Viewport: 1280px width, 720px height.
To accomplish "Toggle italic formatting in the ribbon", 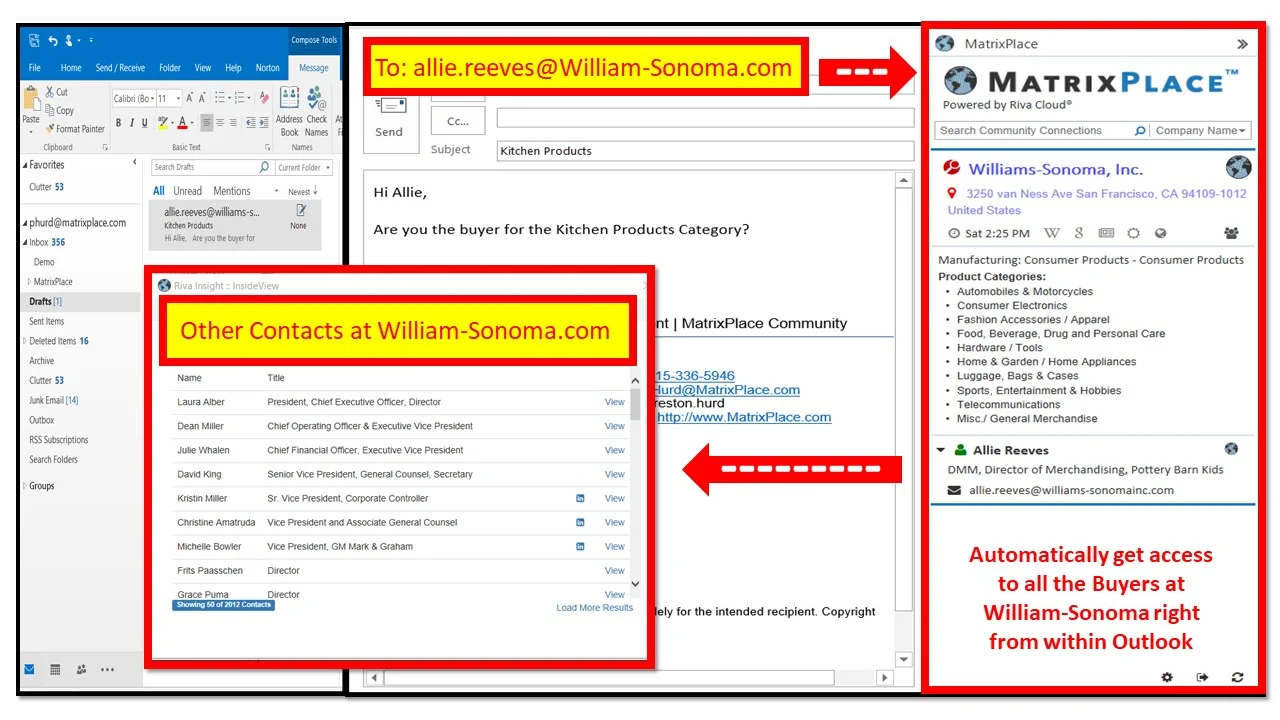I will coord(132,123).
